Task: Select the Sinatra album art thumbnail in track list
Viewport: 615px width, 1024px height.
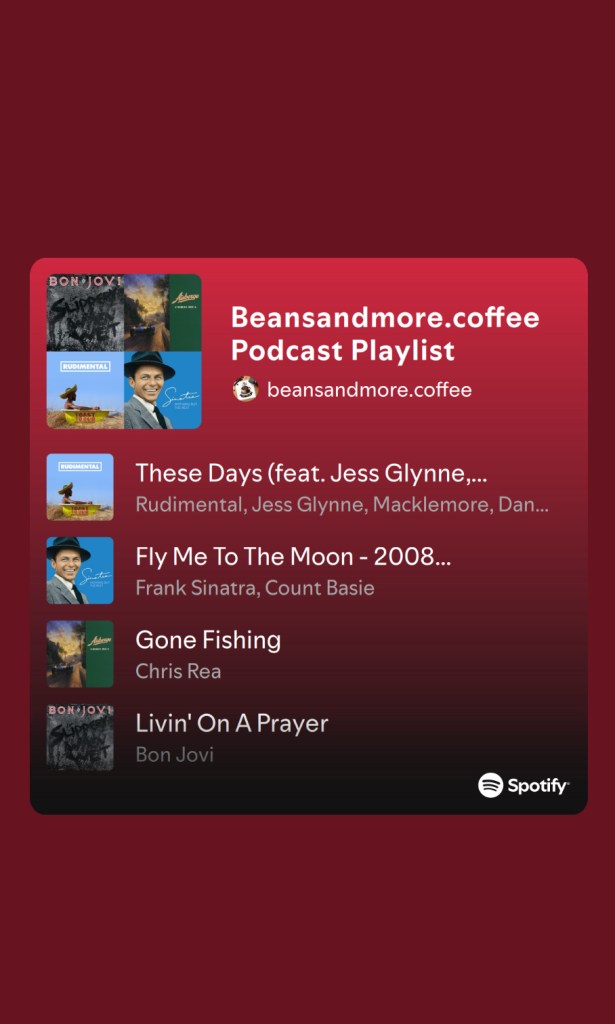Action: (x=80, y=571)
